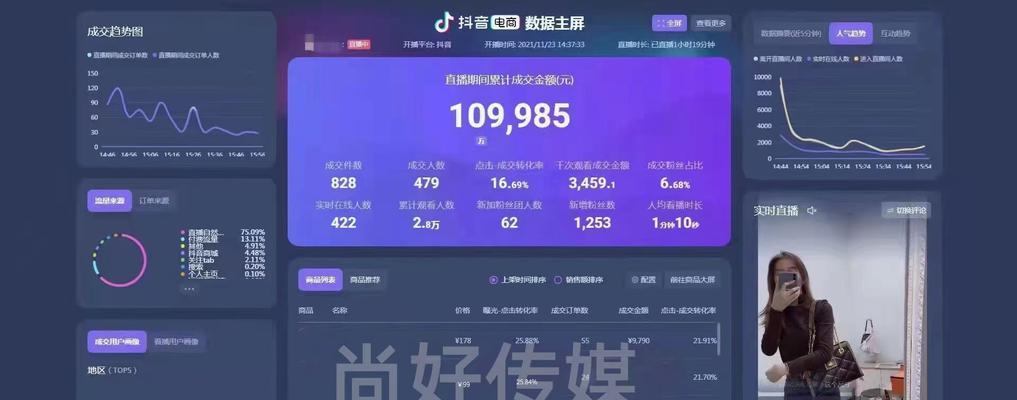Click the product list scrollbar
The height and width of the screenshot is (400, 1017).
[718, 338]
